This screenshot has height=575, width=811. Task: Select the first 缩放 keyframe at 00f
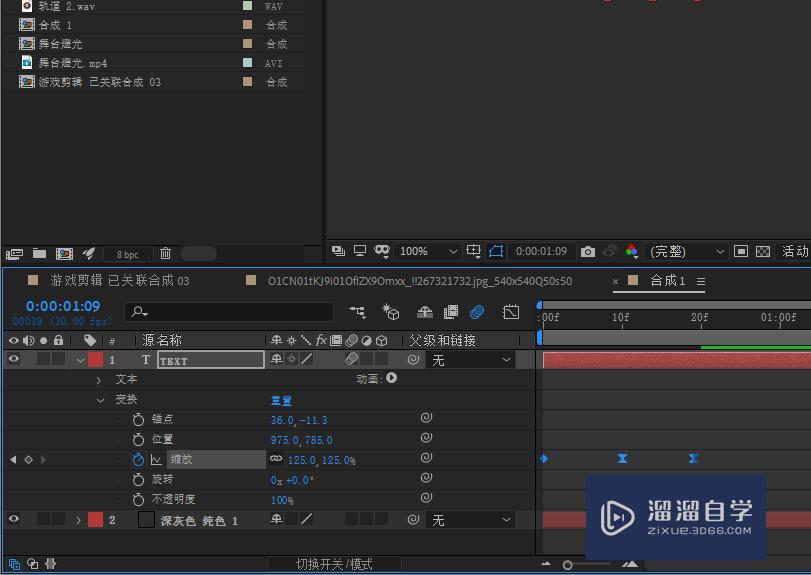click(x=544, y=459)
